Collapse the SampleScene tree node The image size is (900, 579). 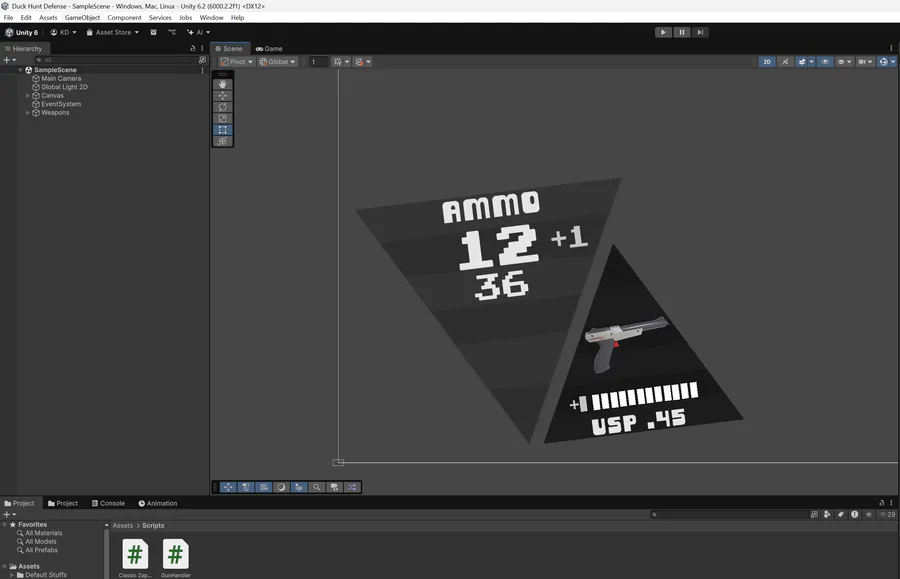coord(20,70)
